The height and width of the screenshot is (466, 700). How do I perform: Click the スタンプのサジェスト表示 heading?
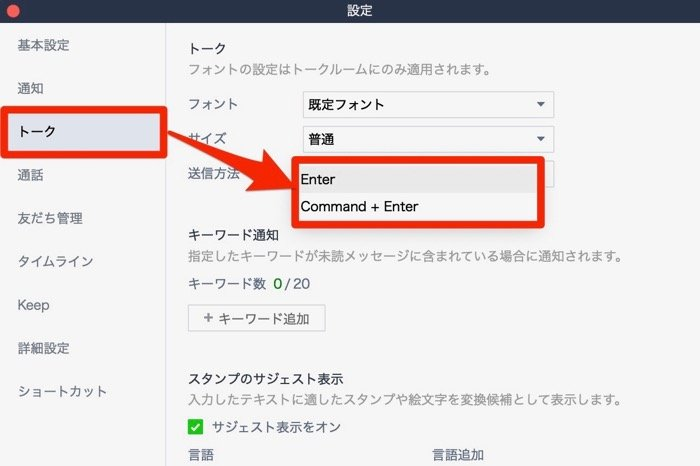click(266, 379)
